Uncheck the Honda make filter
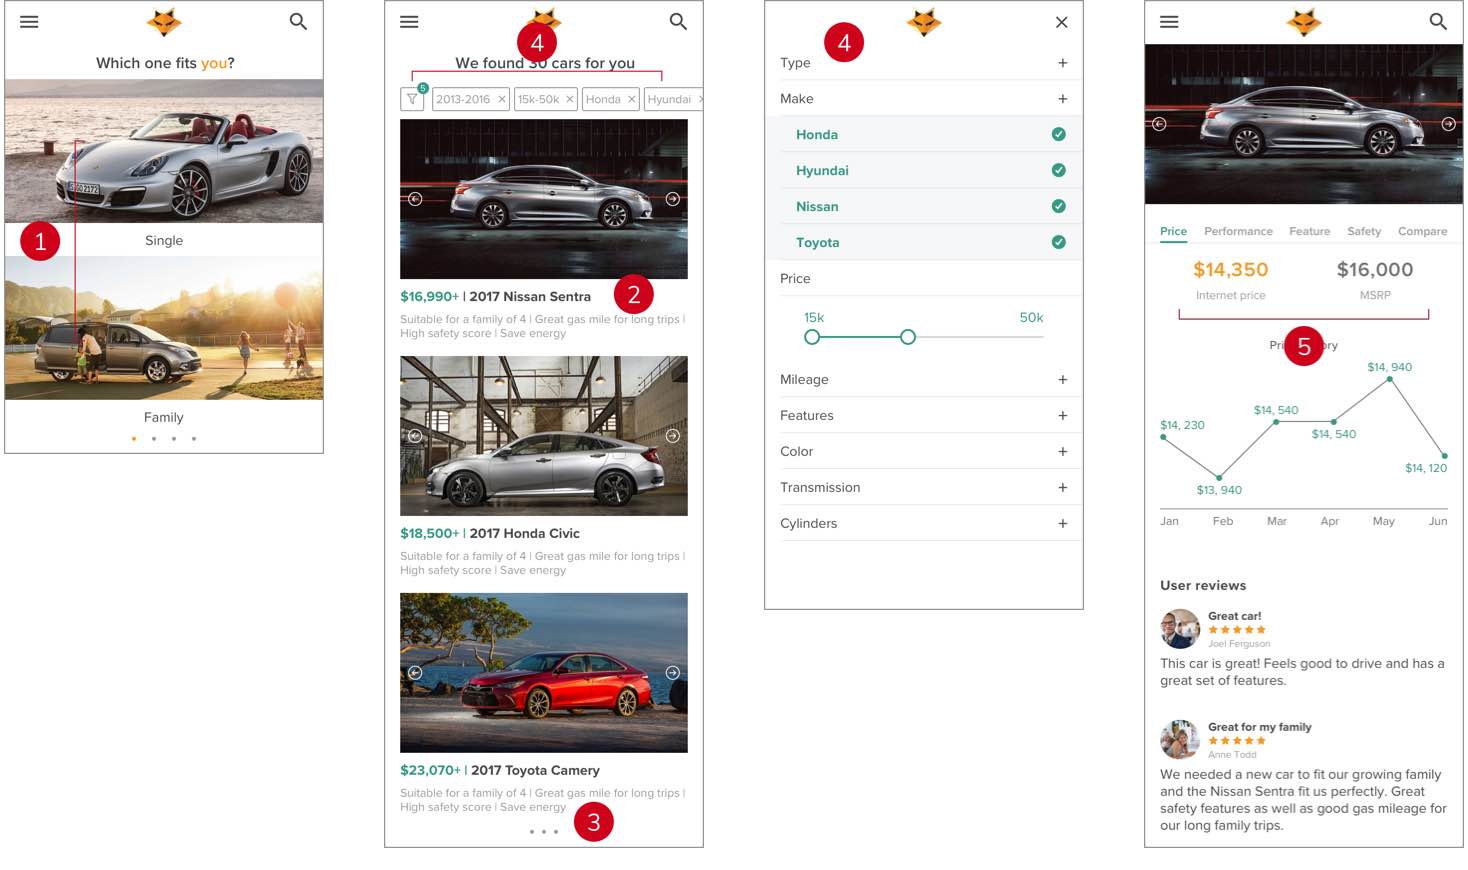 click(1058, 134)
